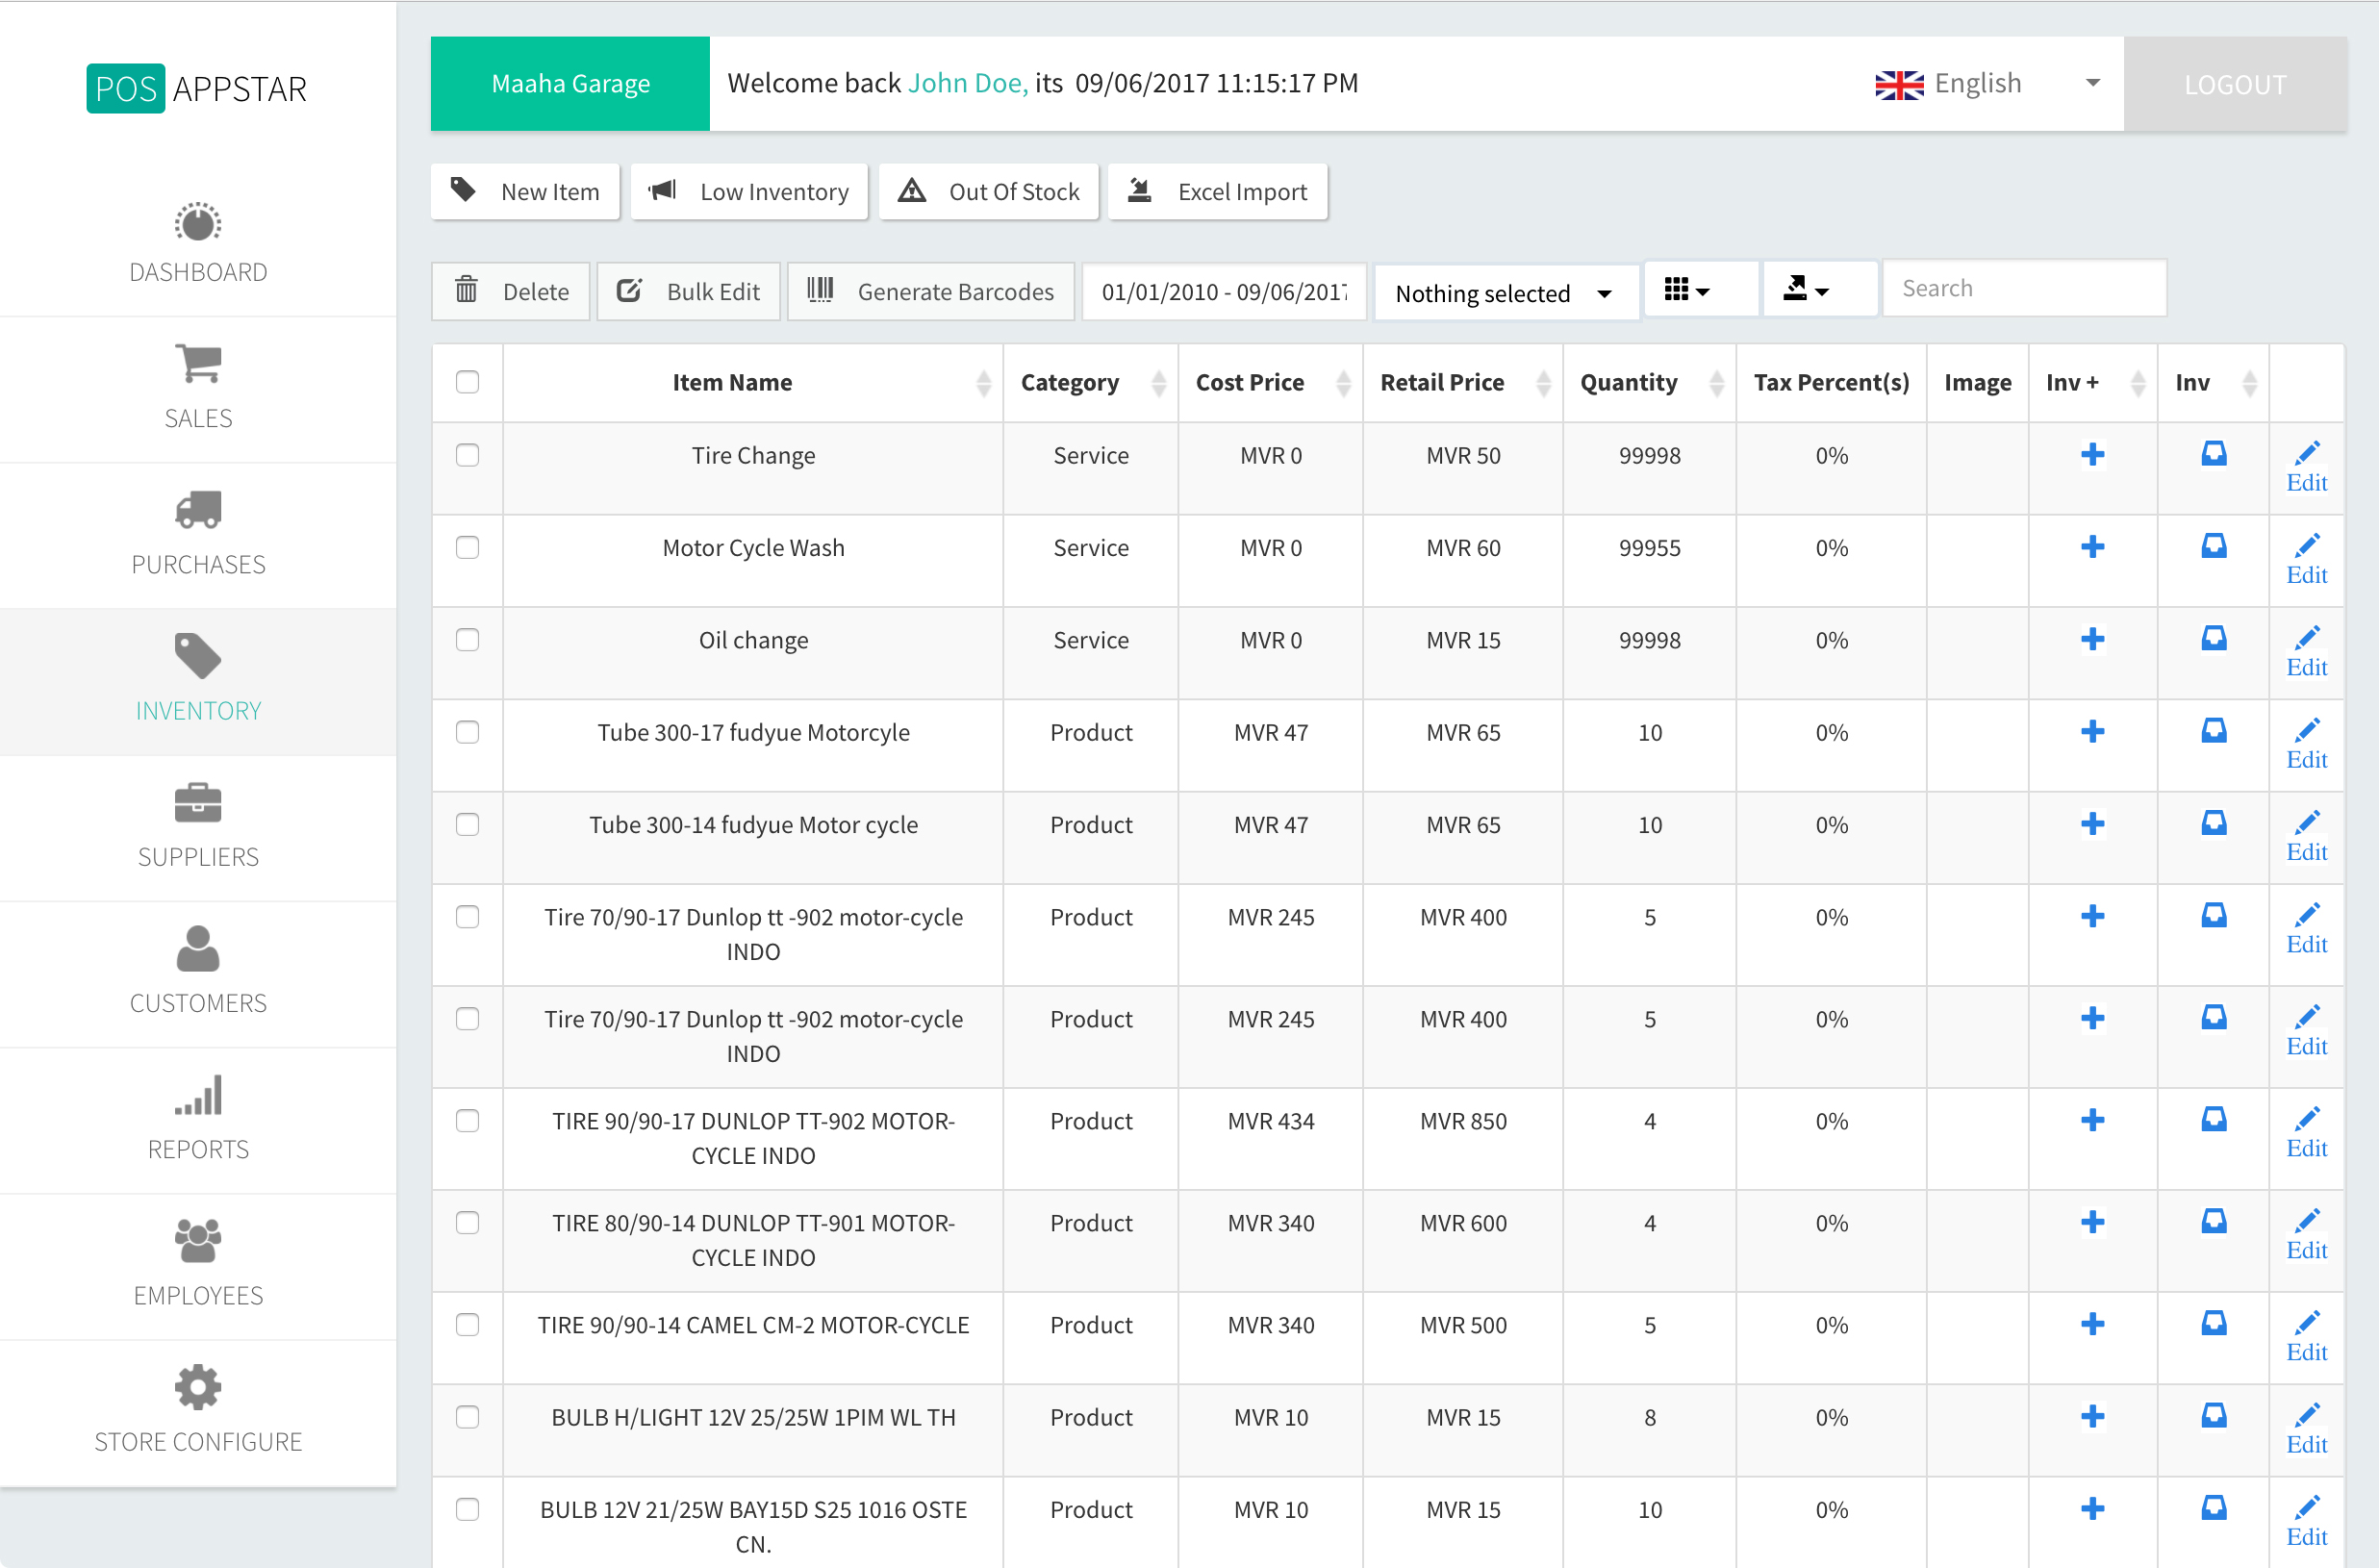Open the column grid view dropdown
2379x1568 pixels.
coord(1687,290)
